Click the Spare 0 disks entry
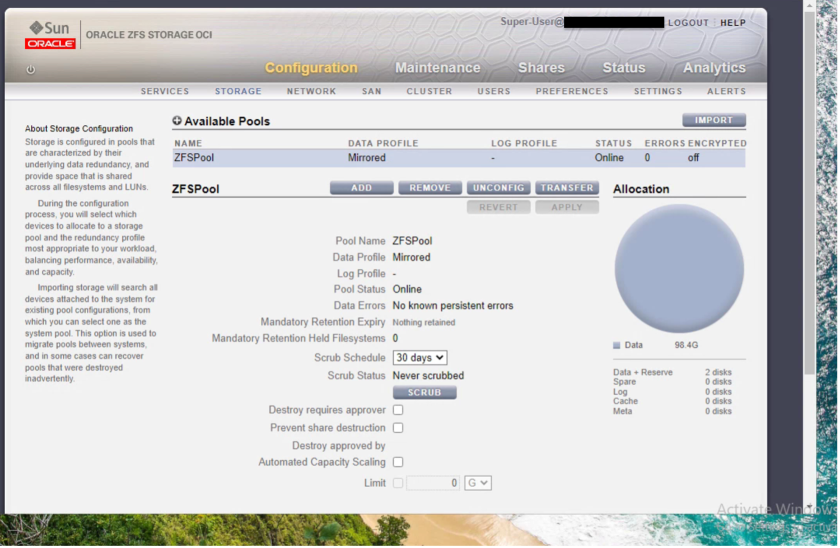This screenshot has height=548, width=840. [672, 382]
